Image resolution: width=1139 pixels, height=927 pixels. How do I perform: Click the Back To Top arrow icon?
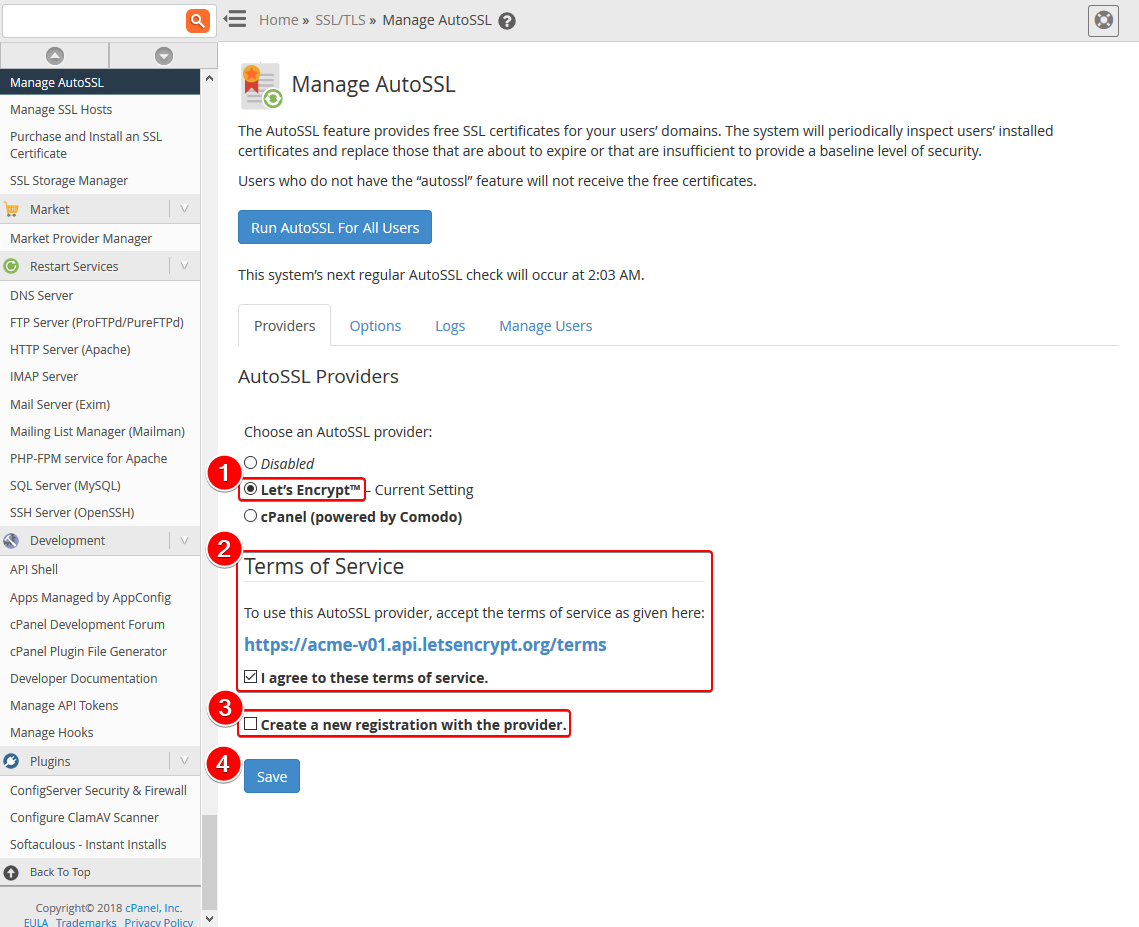12,873
